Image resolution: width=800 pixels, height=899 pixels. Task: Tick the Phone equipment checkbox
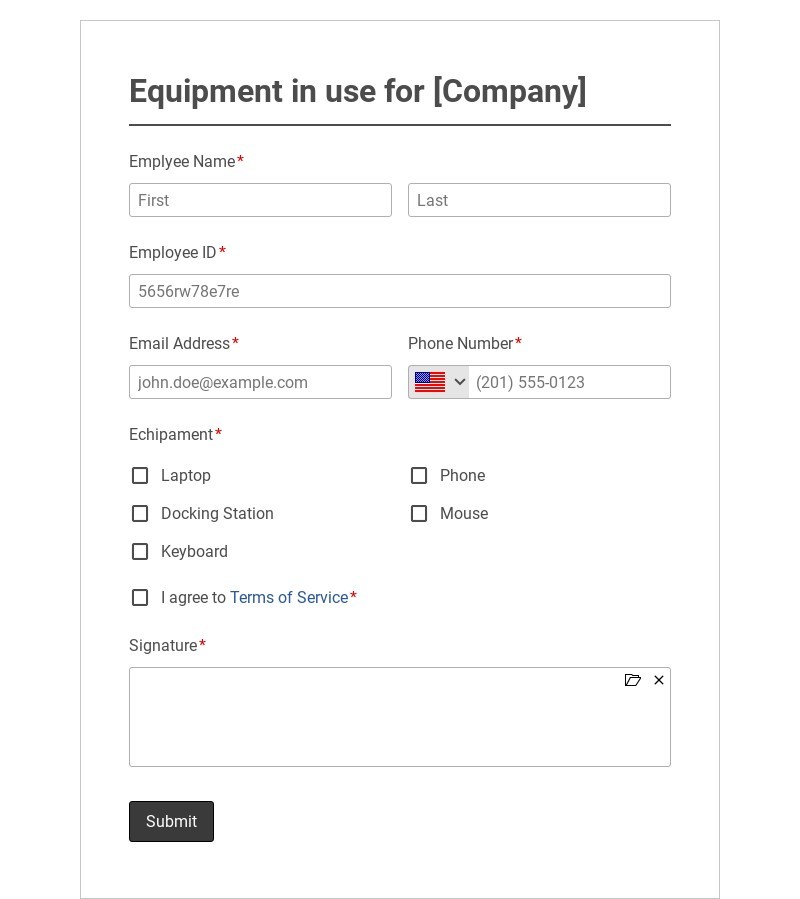pos(419,476)
